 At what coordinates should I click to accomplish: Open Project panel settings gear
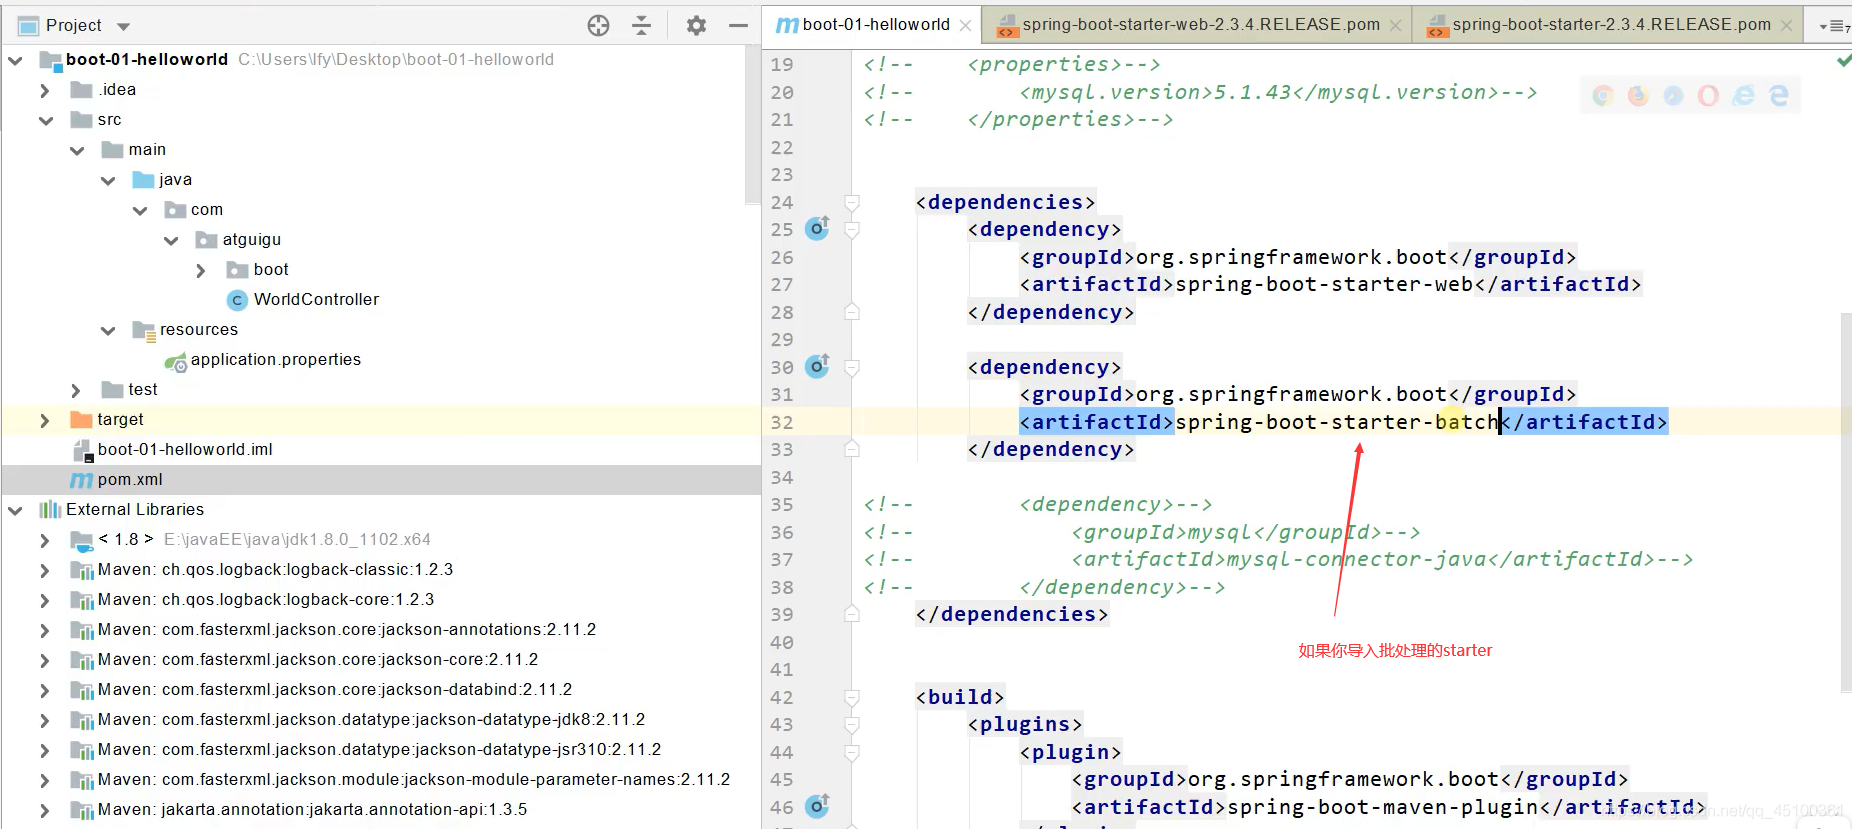(696, 26)
